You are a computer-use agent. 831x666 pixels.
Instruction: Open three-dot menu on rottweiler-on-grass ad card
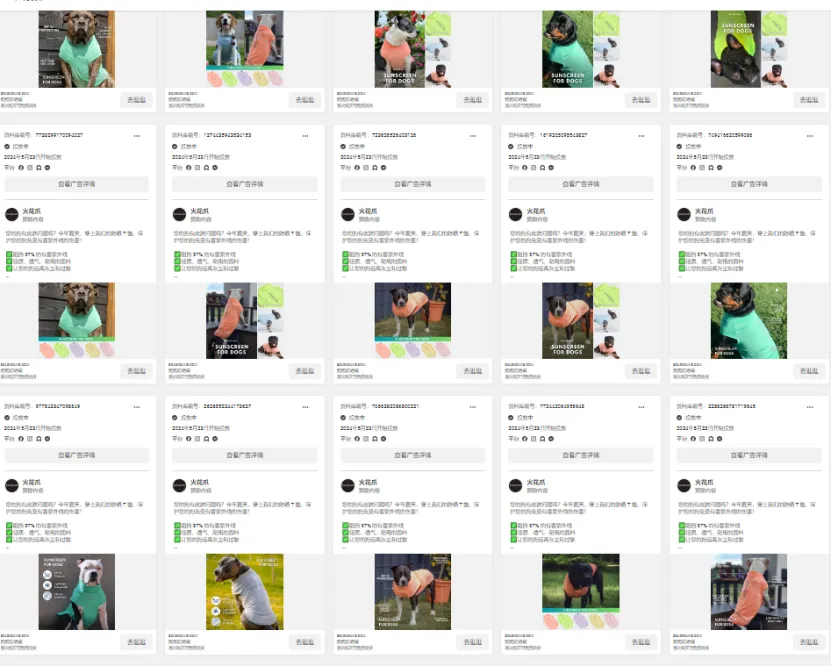pos(810,136)
